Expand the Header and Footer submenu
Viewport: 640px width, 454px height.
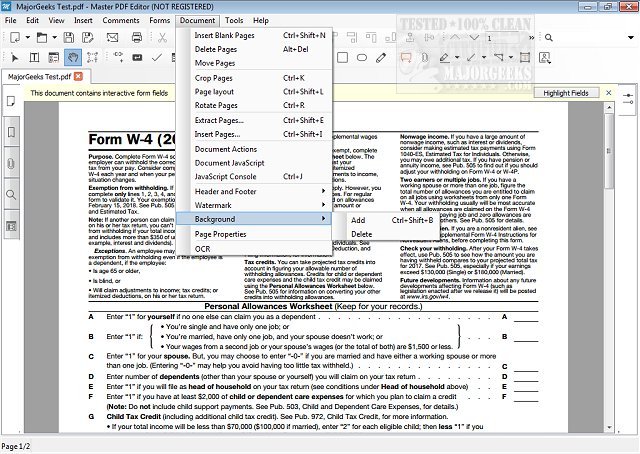coord(254,191)
